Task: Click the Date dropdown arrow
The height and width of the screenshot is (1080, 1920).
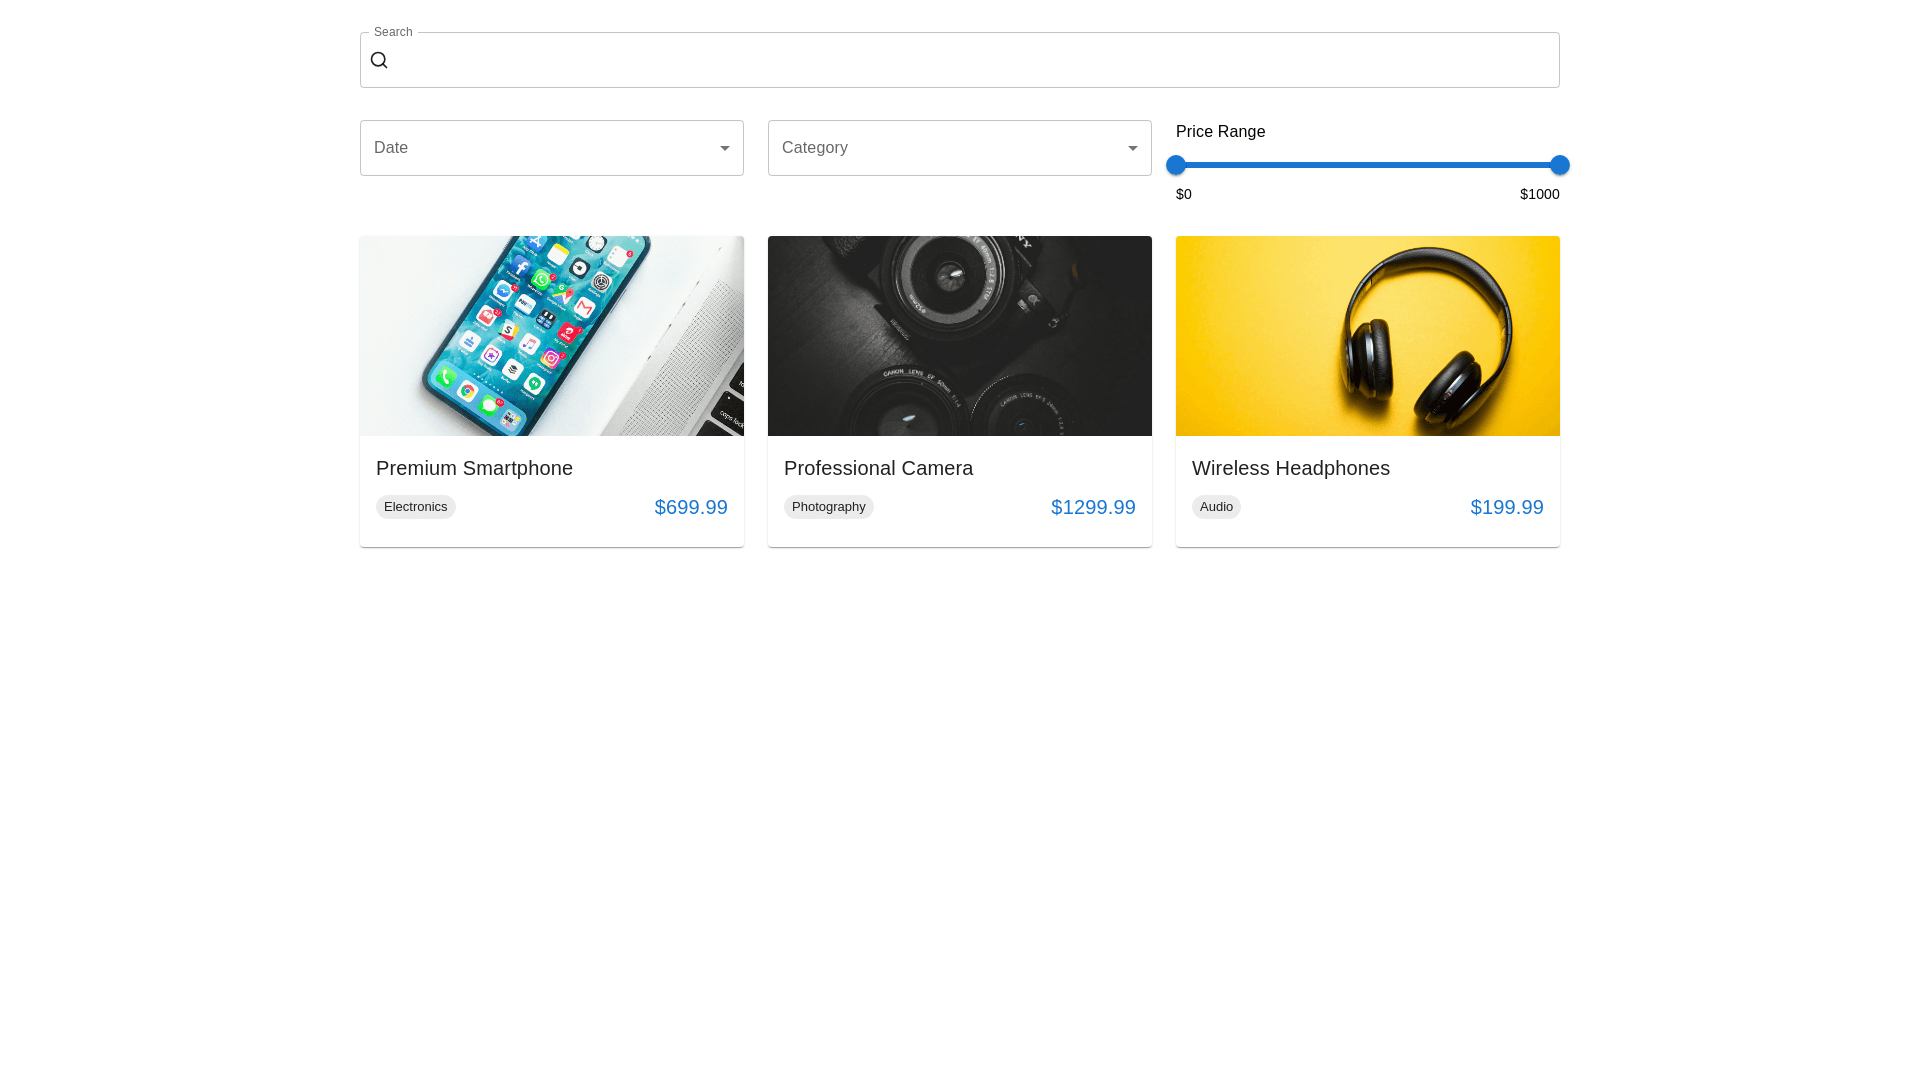Action: point(725,148)
